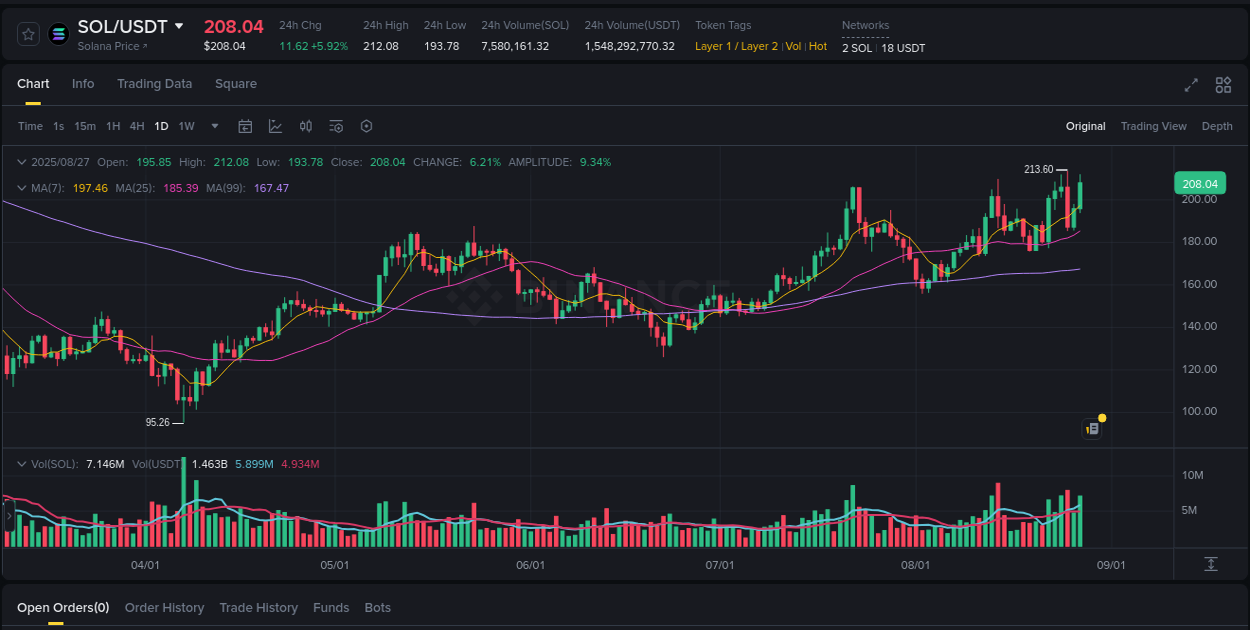
Task: Open the go-to-date calendar icon
Action: [x=245, y=126]
